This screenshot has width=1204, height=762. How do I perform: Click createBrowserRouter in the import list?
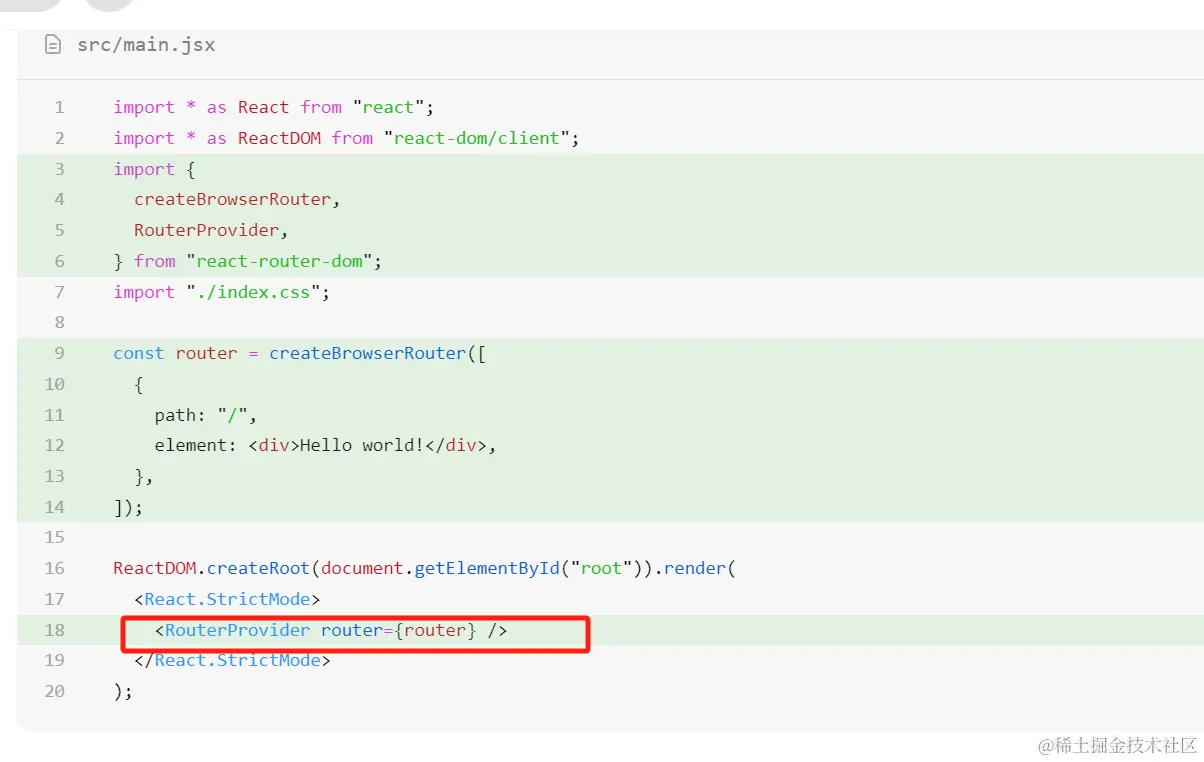[232, 199]
